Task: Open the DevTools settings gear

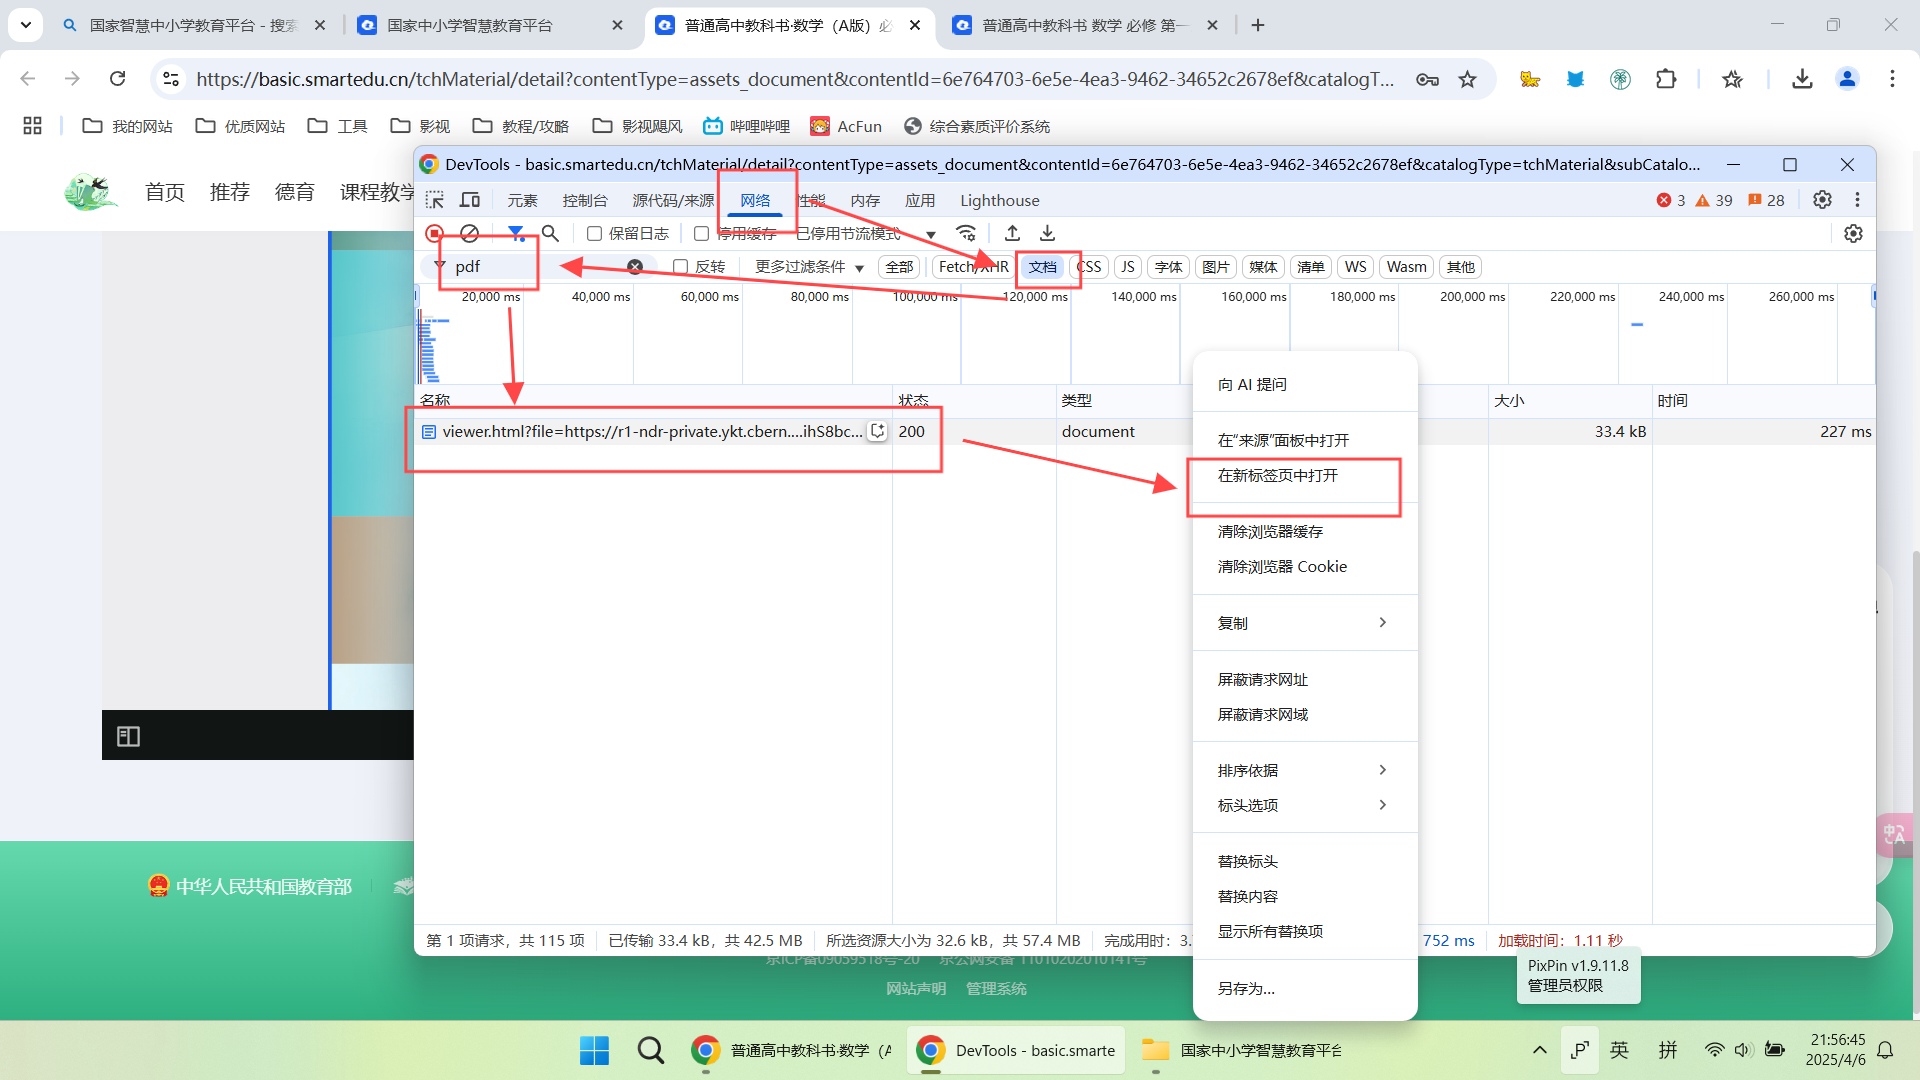Action: (1822, 200)
